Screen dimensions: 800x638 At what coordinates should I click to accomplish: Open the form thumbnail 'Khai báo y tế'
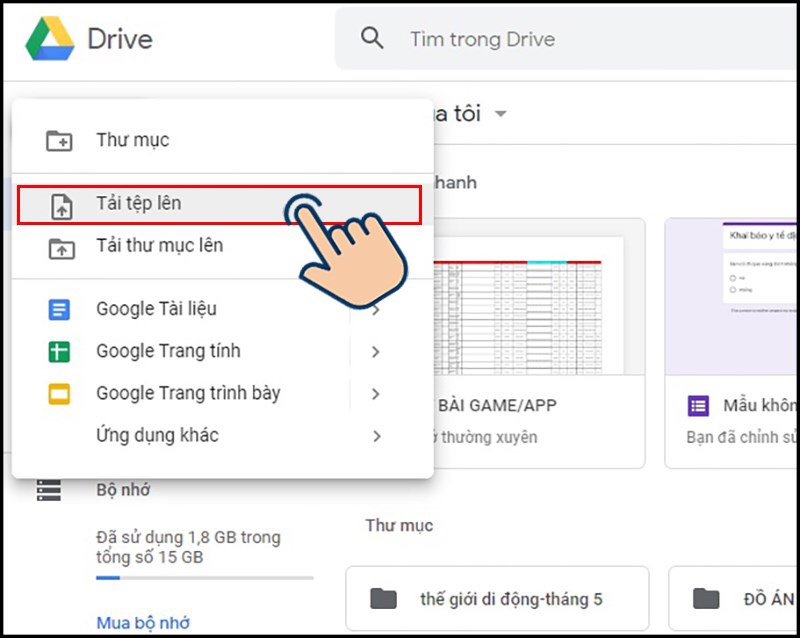[x=731, y=297]
